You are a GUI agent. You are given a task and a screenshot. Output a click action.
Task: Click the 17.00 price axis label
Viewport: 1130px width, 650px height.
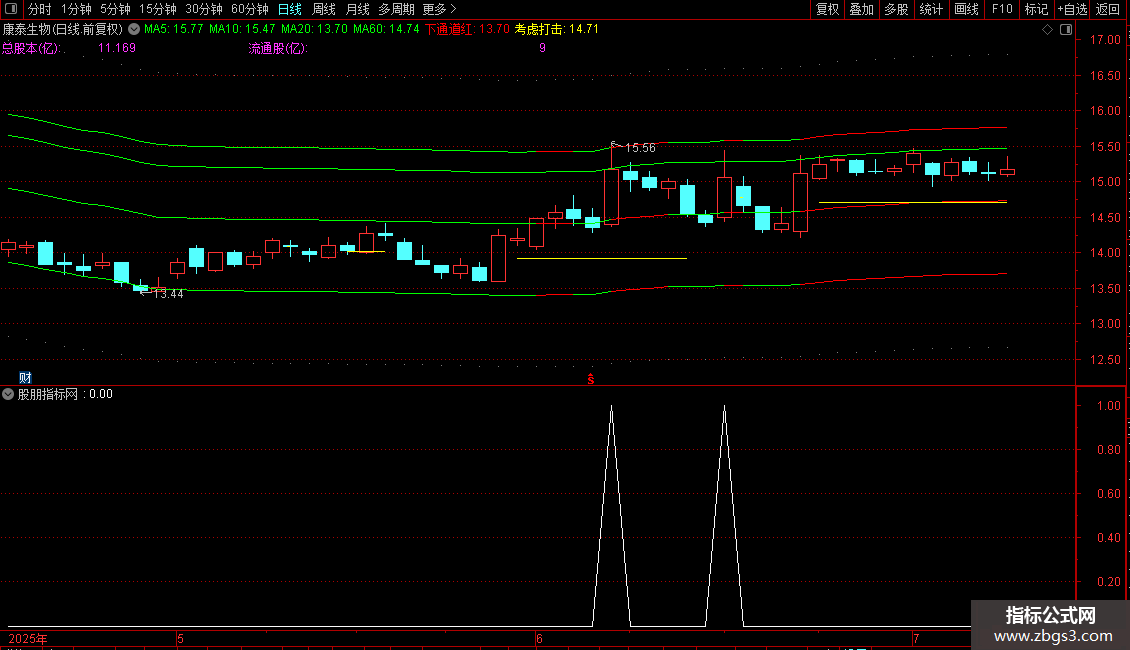[x=1105, y=40]
